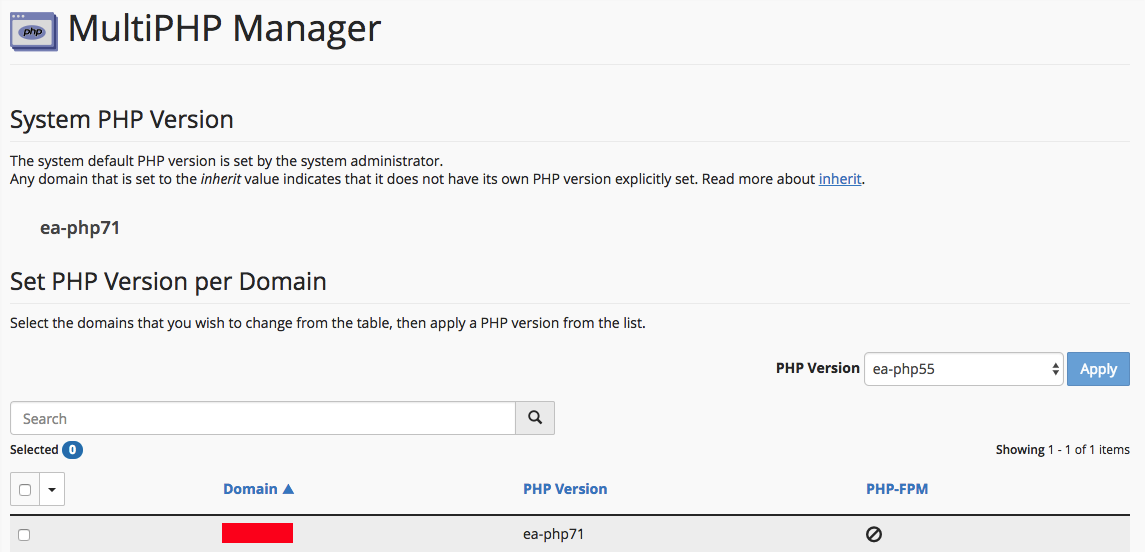Click into the domain Search field
Image resolution: width=1145 pixels, height=552 pixels.
263,418
